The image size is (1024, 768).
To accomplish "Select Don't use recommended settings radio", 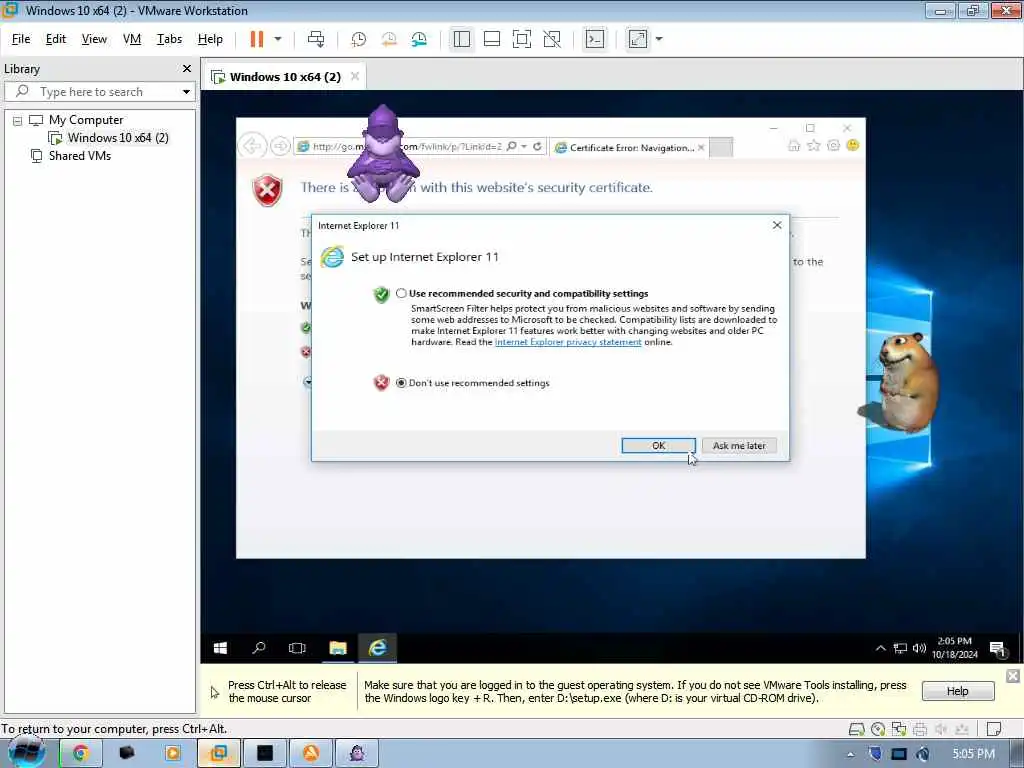I will click(401, 383).
